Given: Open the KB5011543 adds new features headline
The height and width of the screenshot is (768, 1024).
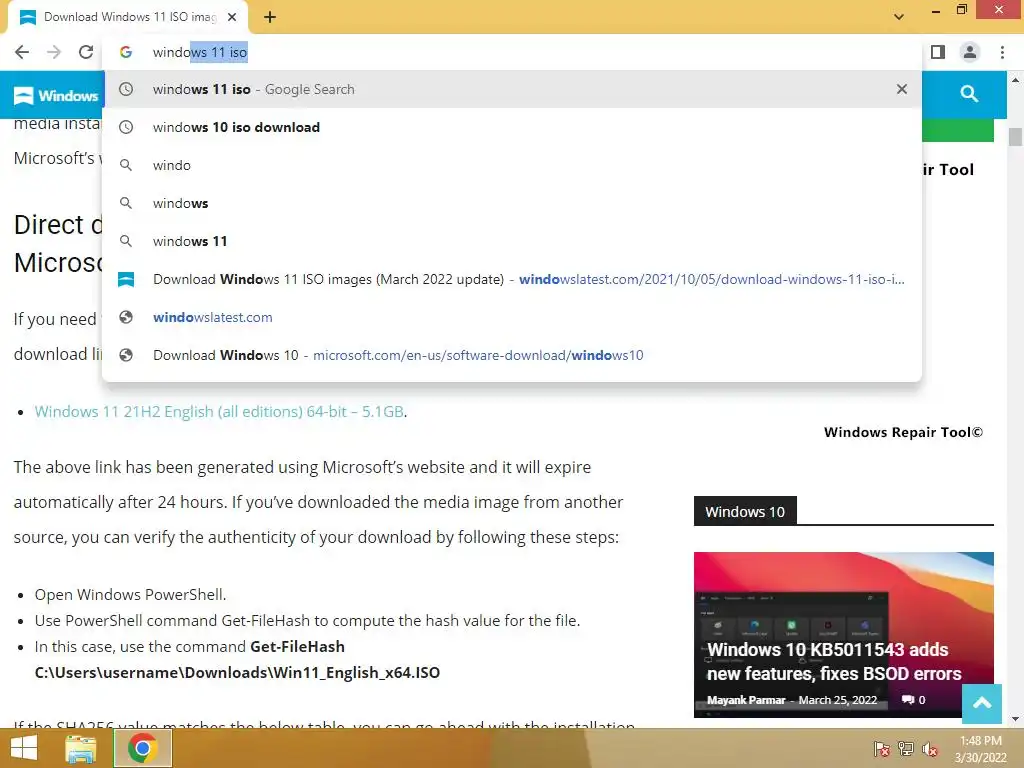Looking at the screenshot, I should [x=834, y=662].
